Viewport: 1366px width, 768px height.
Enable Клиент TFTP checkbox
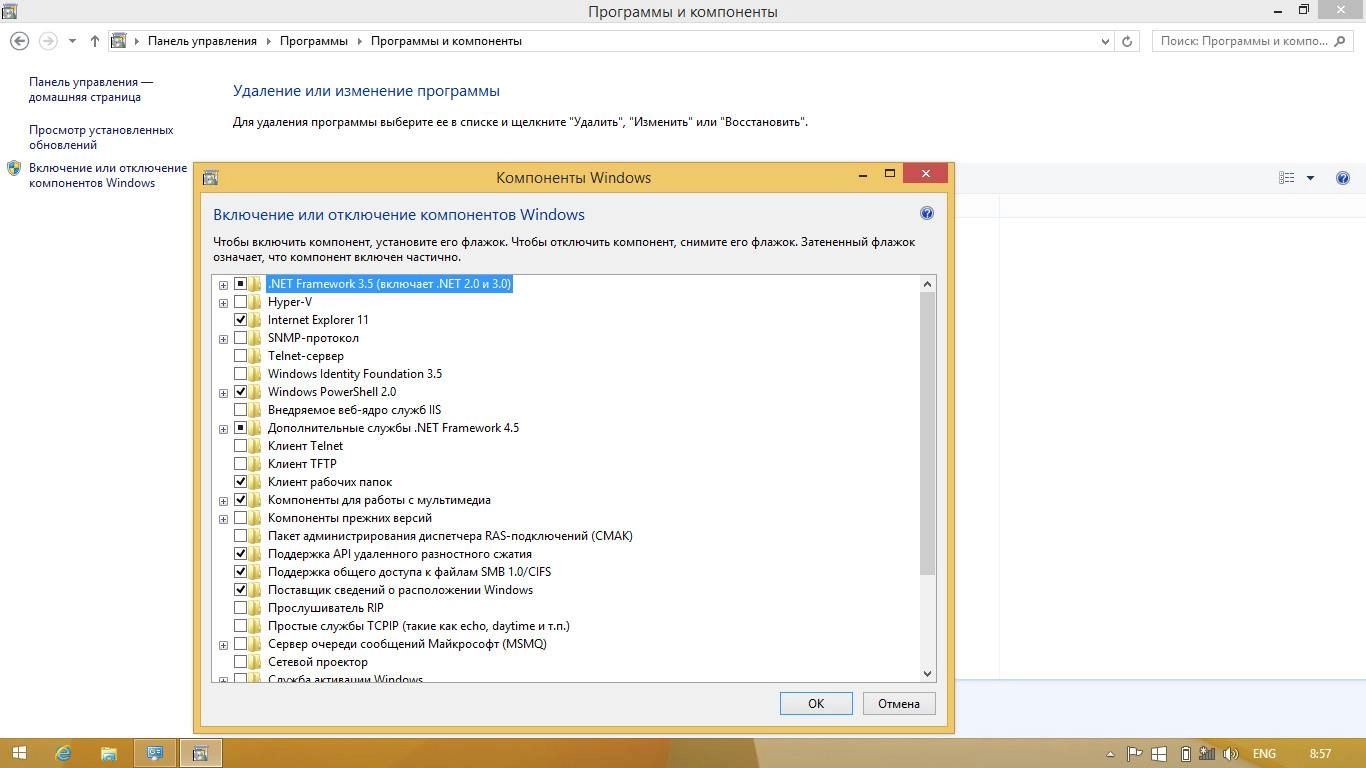pos(240,464)
